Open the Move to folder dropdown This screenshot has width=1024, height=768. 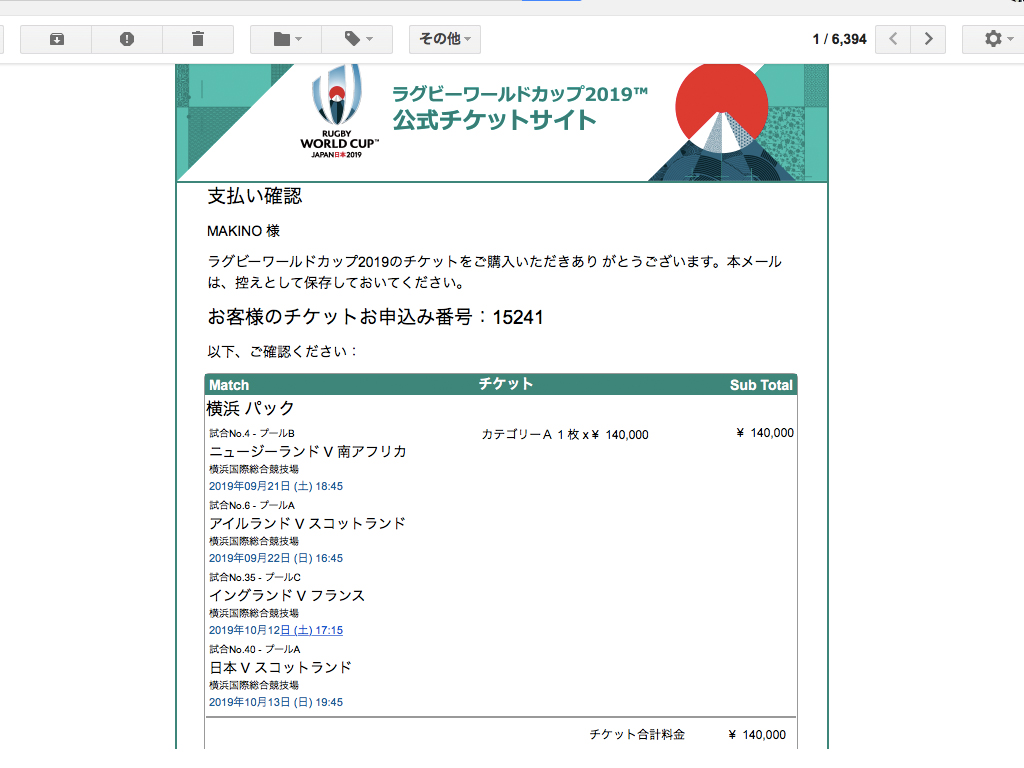pyautogui.click(x=286, y=39)
